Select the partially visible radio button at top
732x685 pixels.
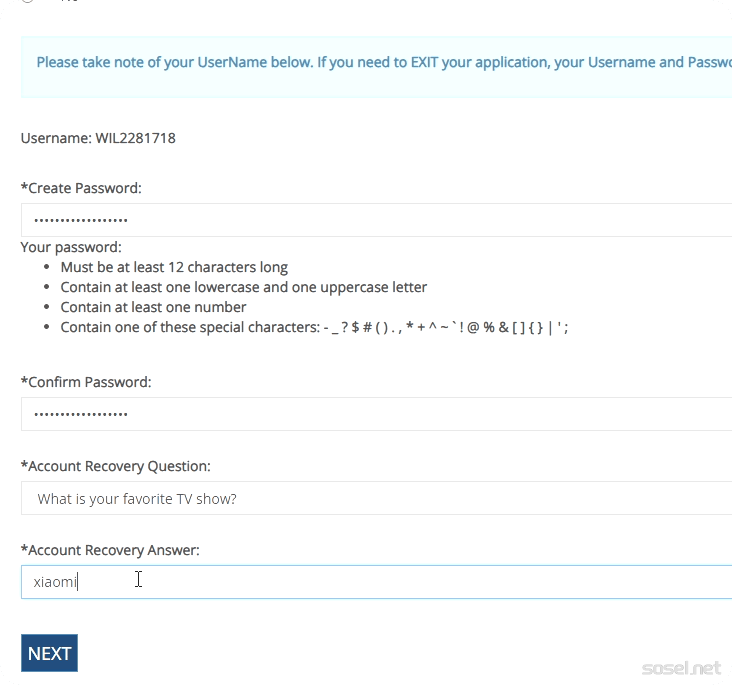coord(27,2)
